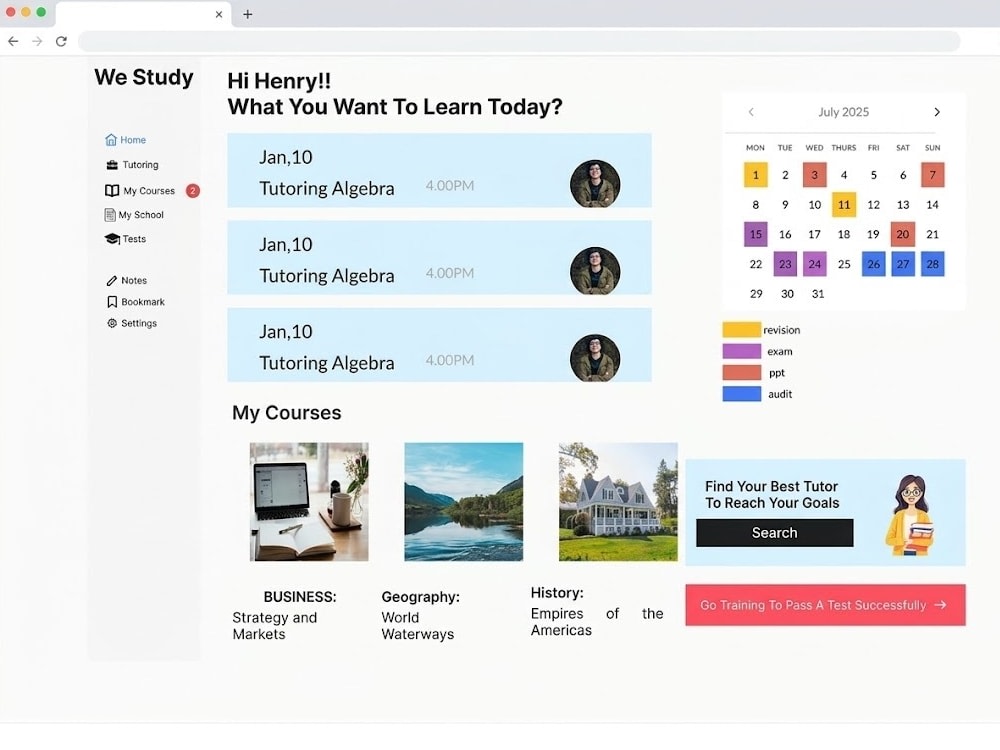Click the My Courses open-book icon

[112, 191]
